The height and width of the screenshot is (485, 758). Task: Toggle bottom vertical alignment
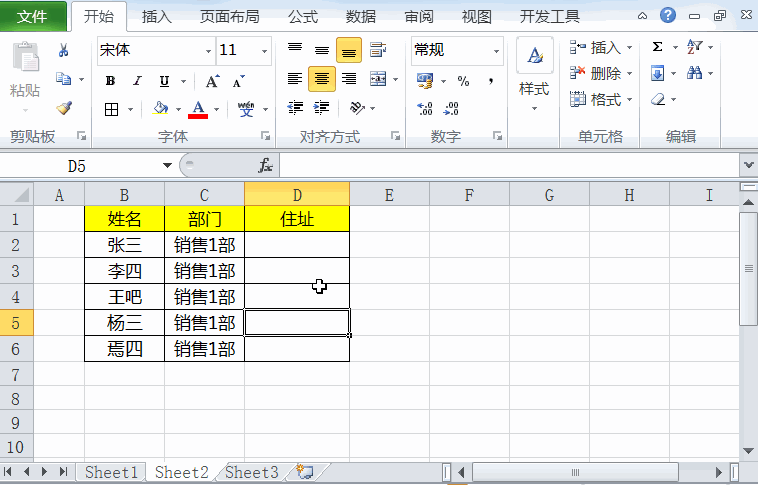click(x=349, y=50)
